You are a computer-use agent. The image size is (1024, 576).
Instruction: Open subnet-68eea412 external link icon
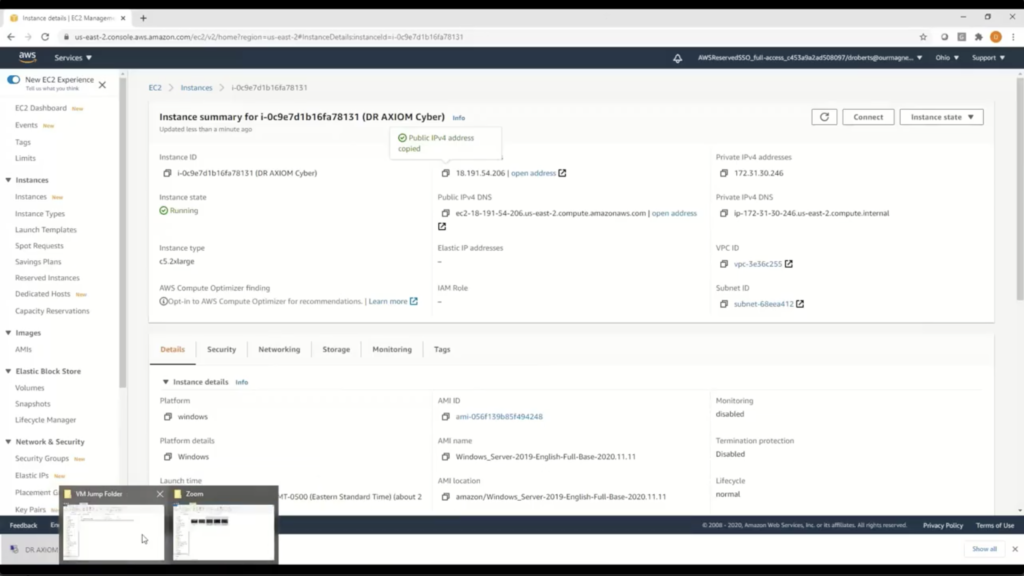[800, 304]
